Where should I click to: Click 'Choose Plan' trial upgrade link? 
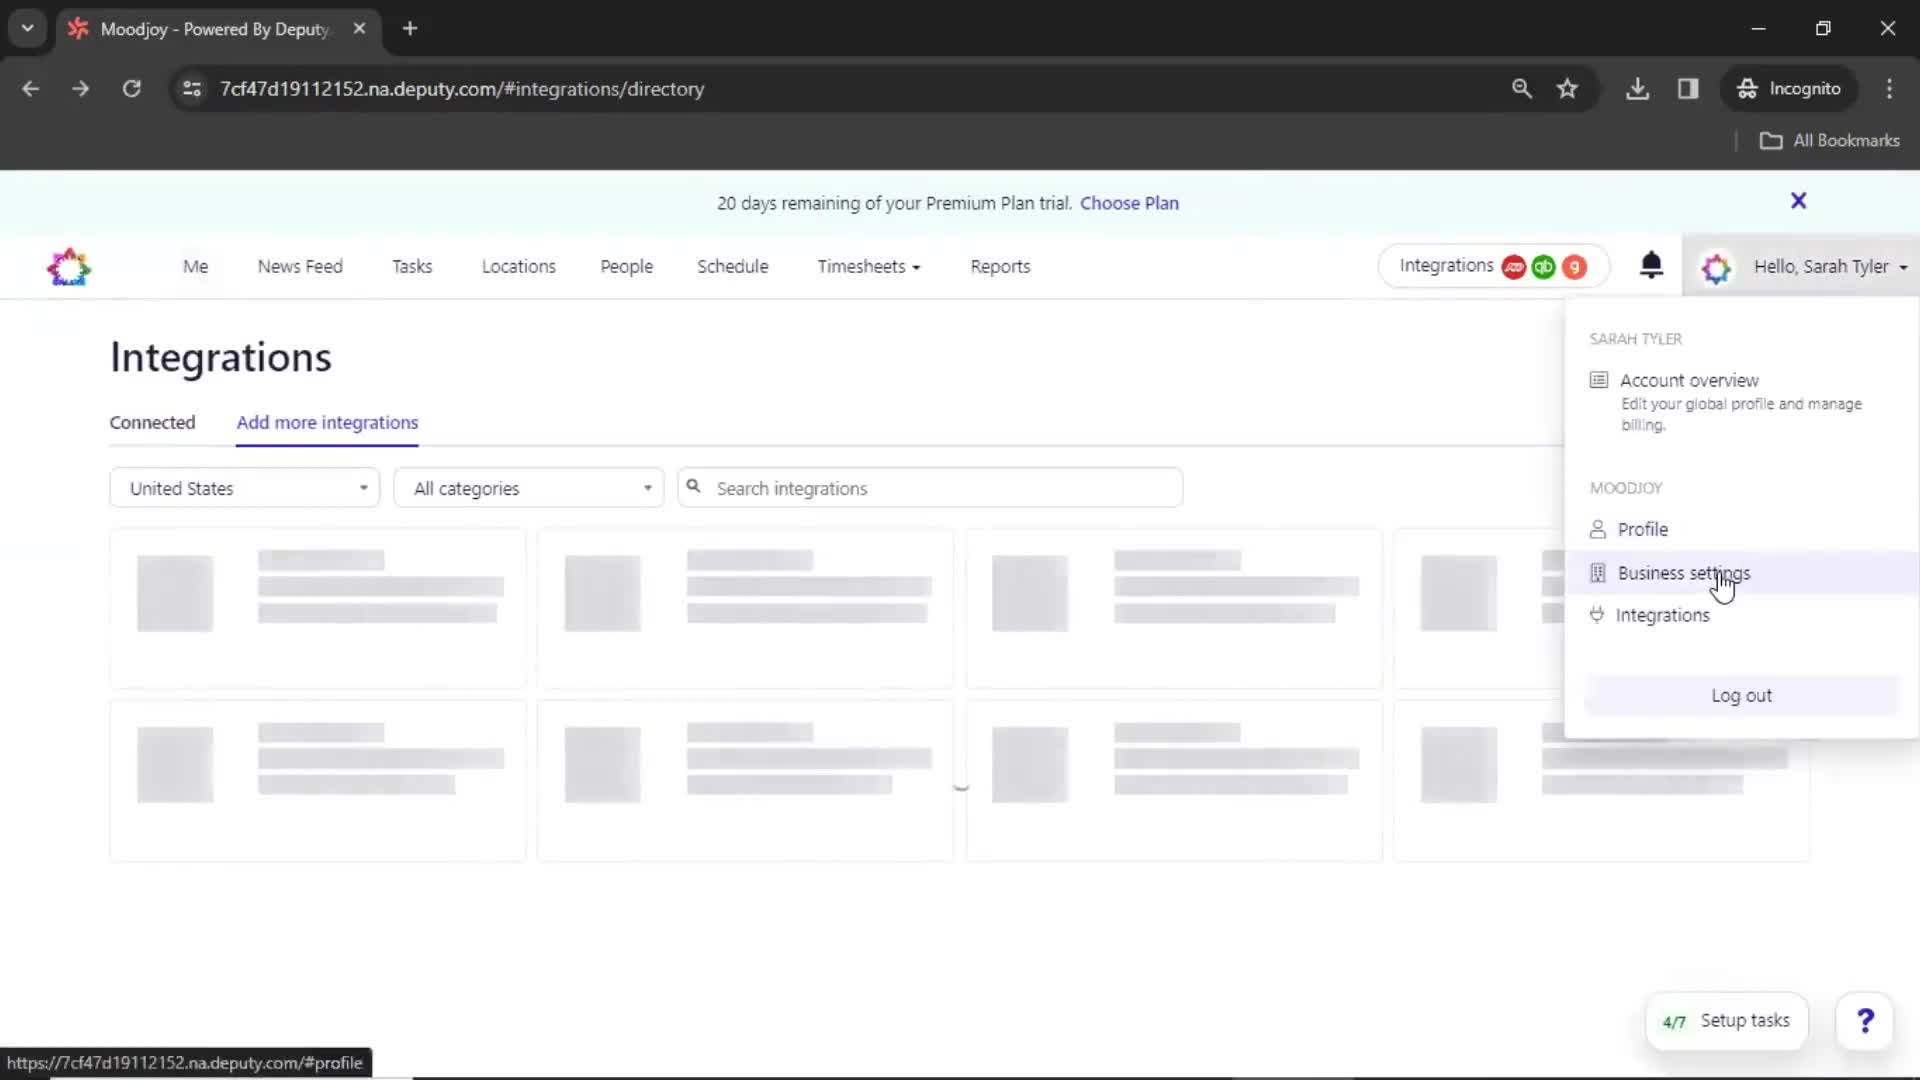(x=1127, y=202)
